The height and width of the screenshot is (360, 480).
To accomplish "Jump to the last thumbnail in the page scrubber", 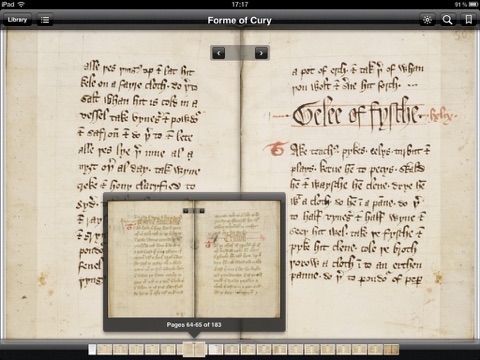I will [x=391, y=349].
